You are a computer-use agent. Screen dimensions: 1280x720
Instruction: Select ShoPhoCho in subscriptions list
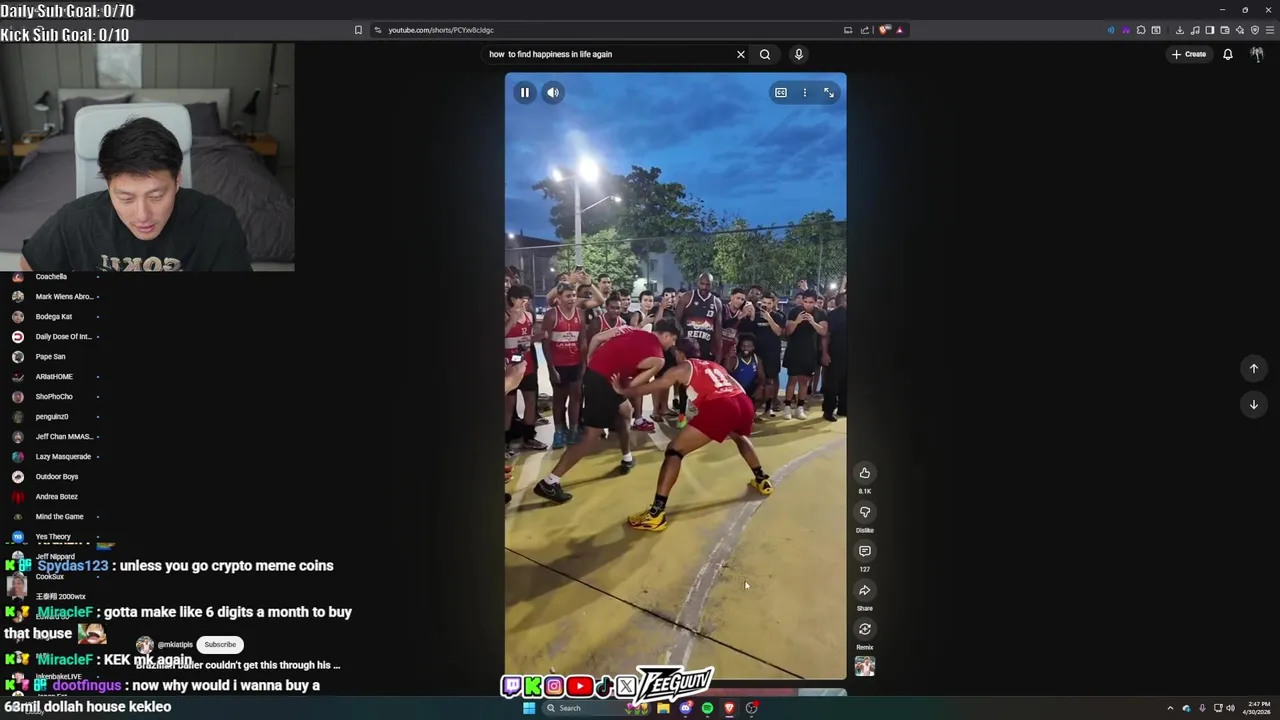[x=54, y=397]
